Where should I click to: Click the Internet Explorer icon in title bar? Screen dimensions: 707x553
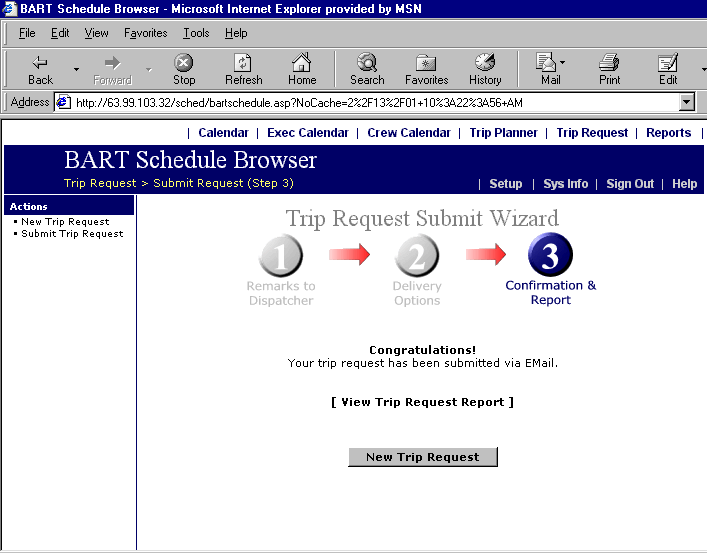coord(10,9)
